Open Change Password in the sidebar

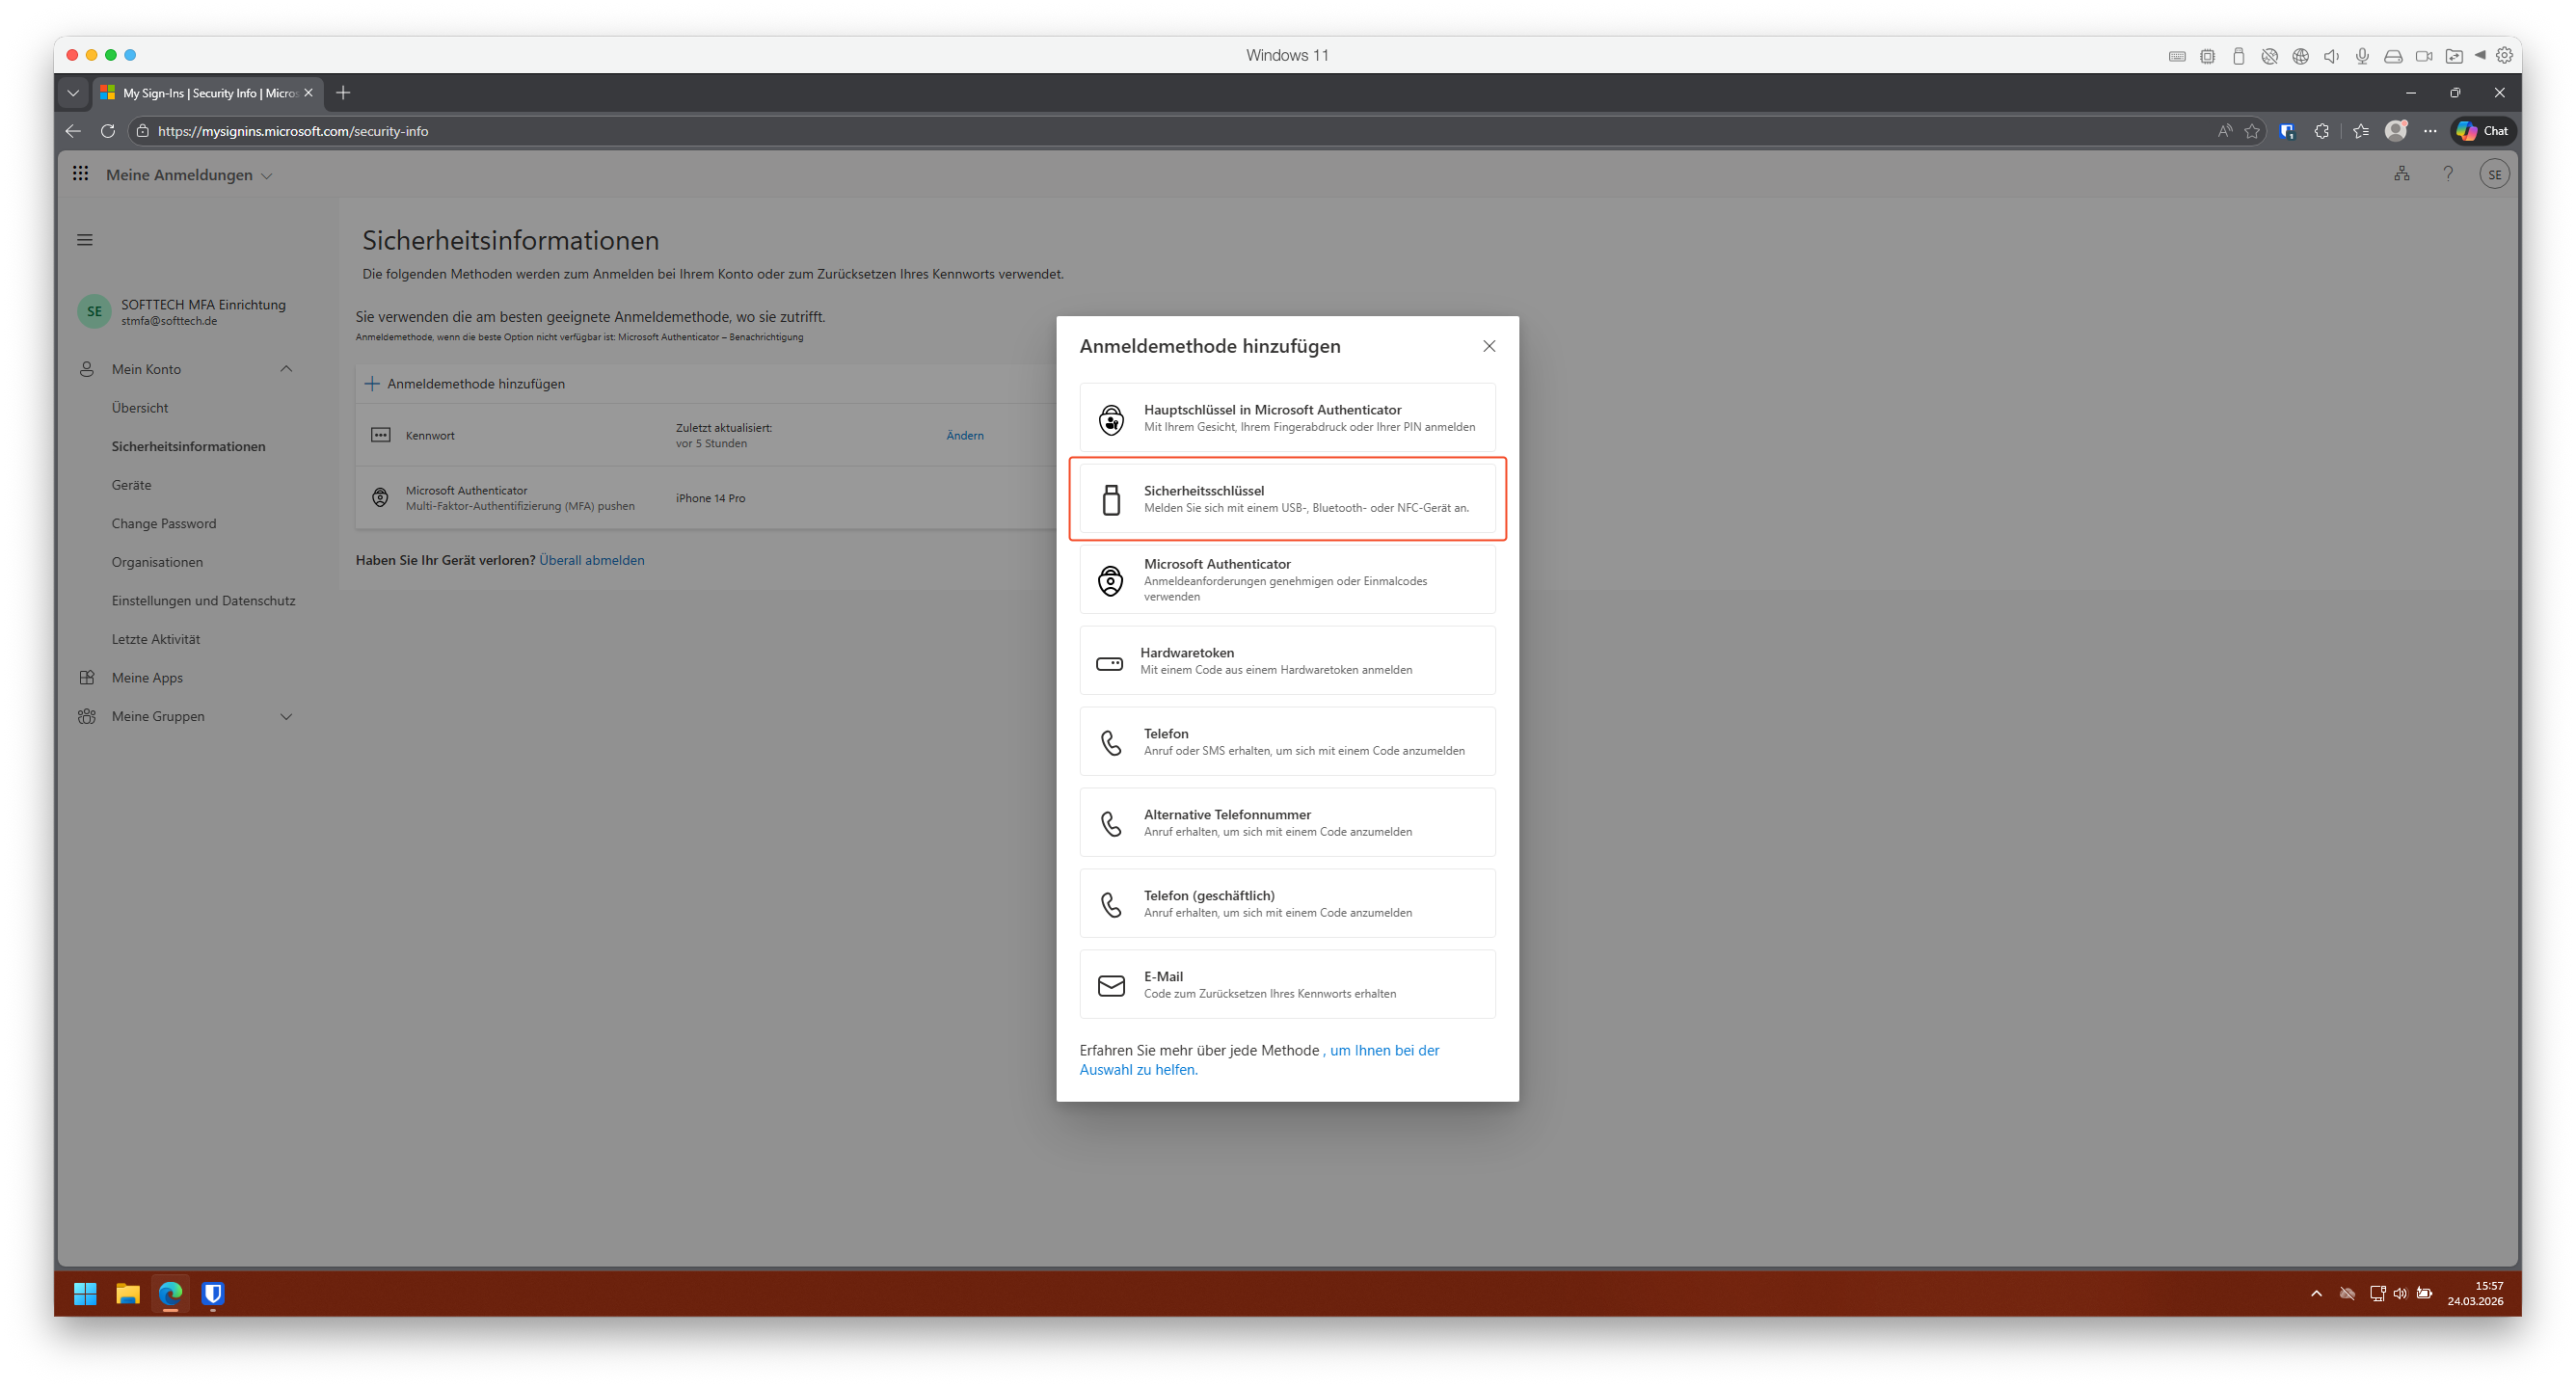click(x=164, y=524)
